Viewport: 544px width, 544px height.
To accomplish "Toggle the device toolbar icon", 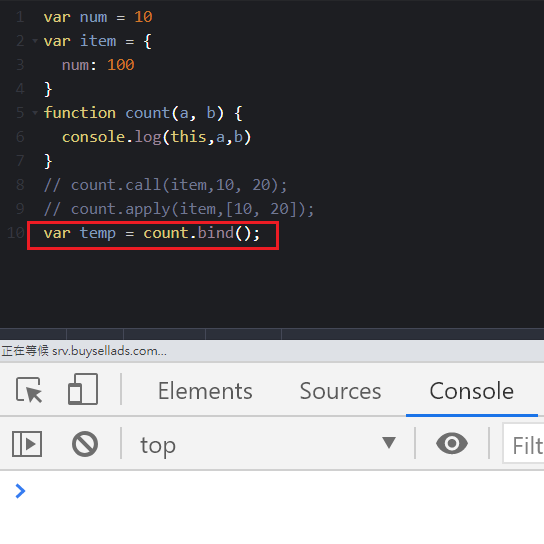I will pyautogui.click(x=83, y=389).
